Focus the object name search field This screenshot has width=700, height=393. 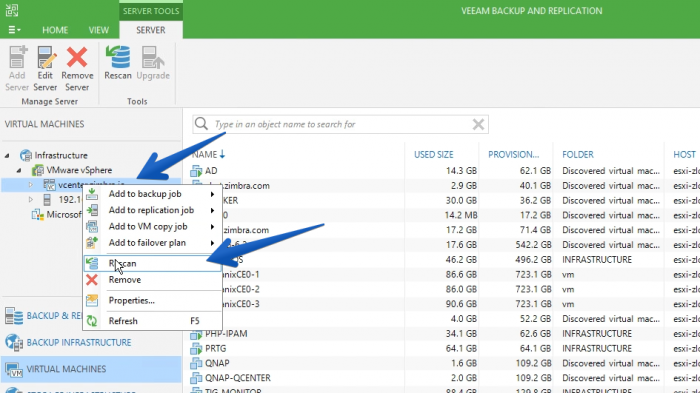339,124
